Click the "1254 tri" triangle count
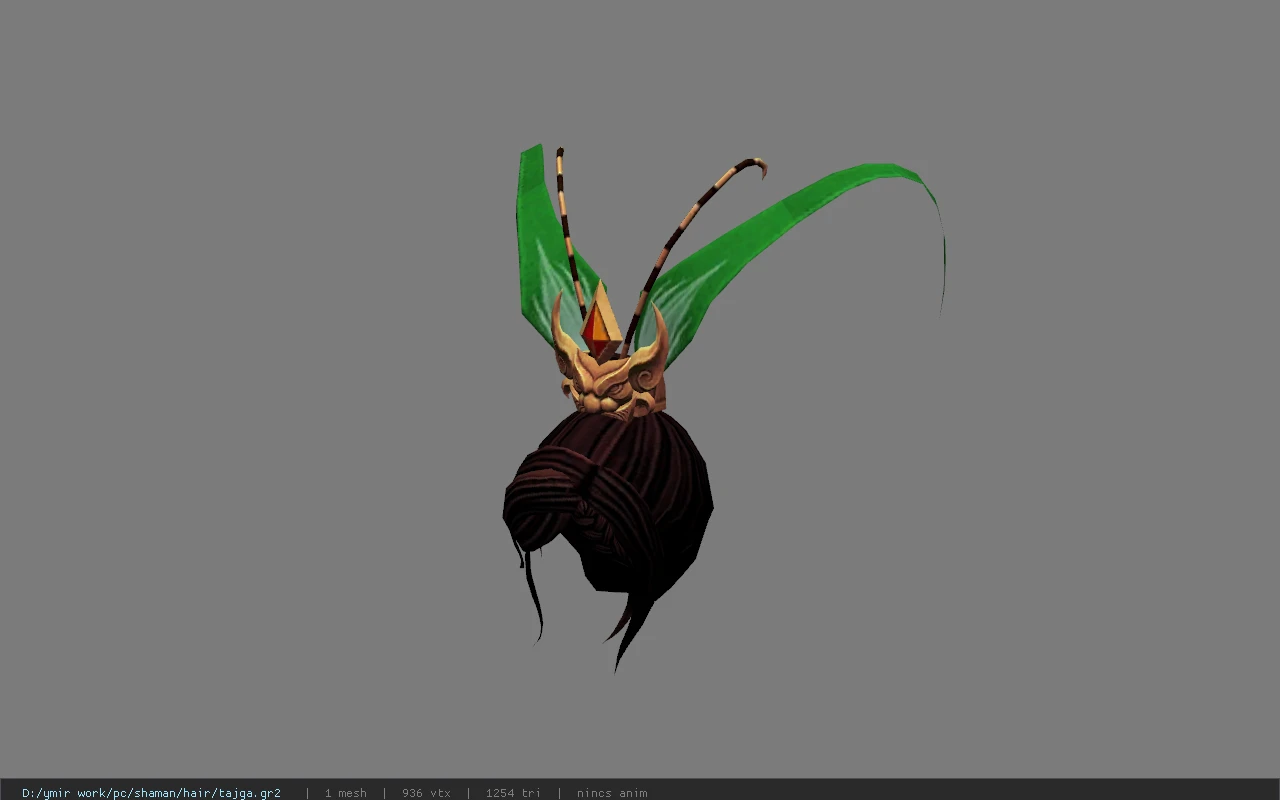The width and height of the screenshot is (1280, 800). point(513,793)
